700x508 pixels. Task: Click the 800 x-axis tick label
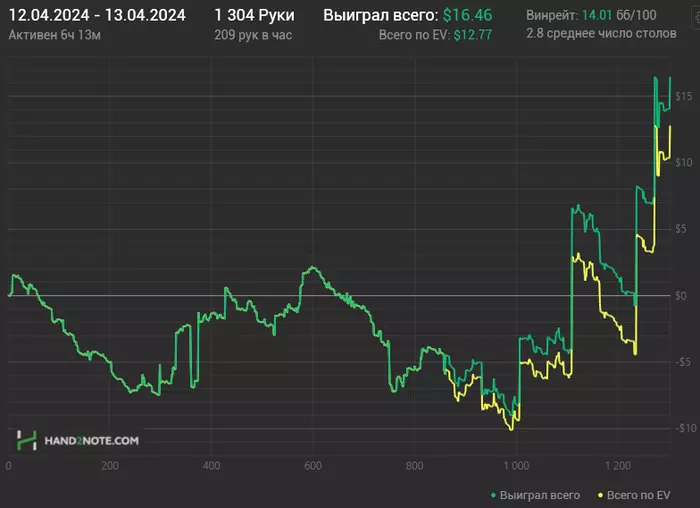[415, 466]
